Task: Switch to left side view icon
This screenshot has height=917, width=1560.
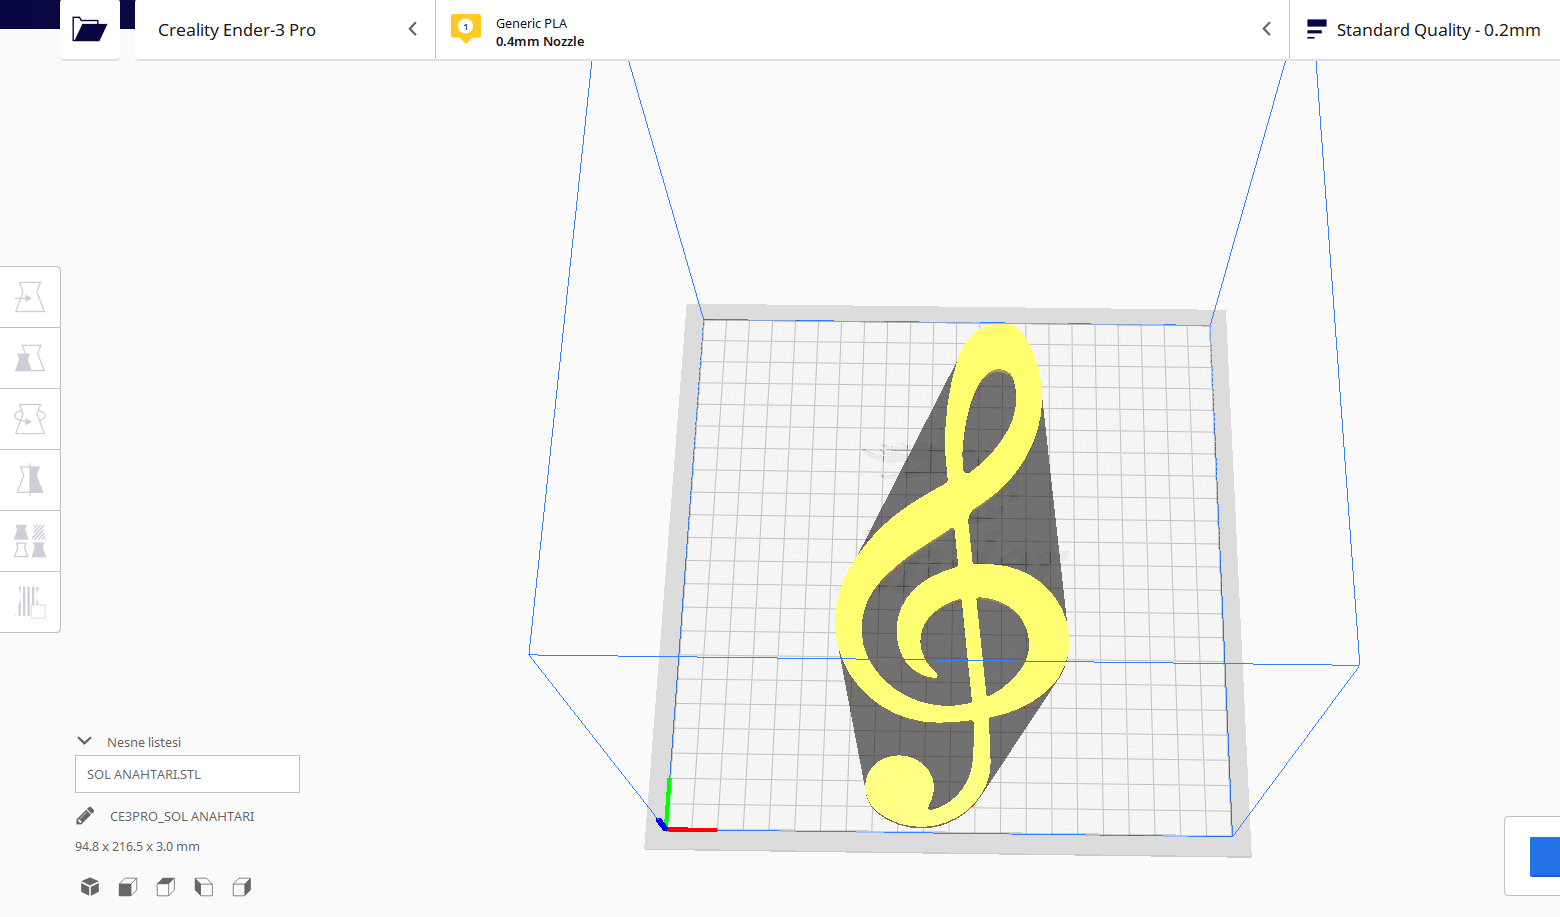Action: pyautogui.click(x=204, y=887)
